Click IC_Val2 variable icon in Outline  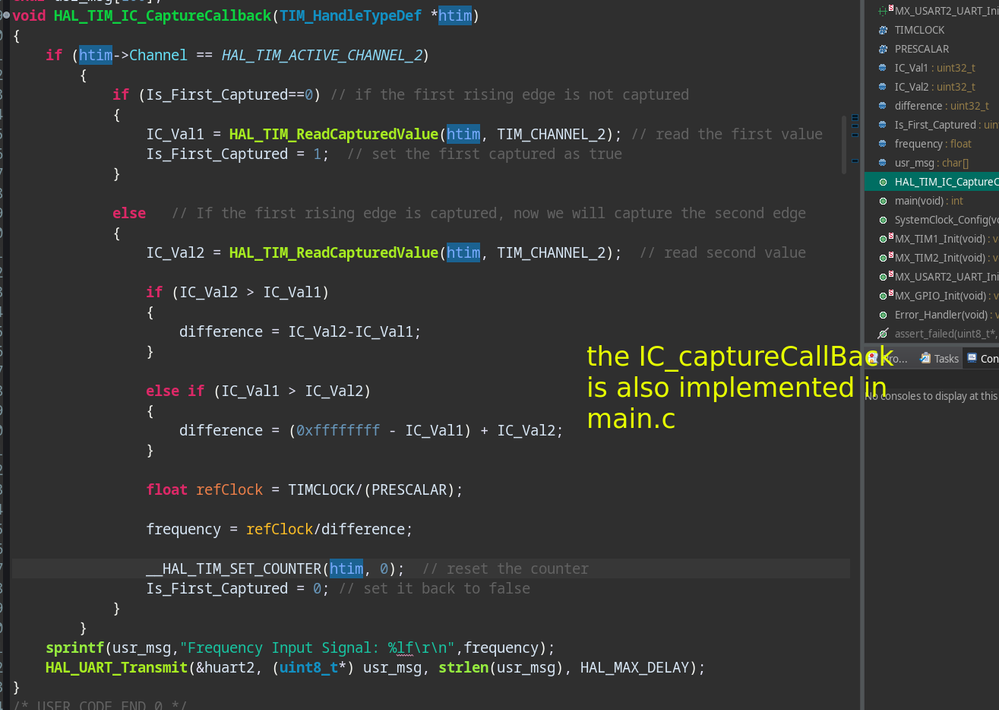point(883,87)
